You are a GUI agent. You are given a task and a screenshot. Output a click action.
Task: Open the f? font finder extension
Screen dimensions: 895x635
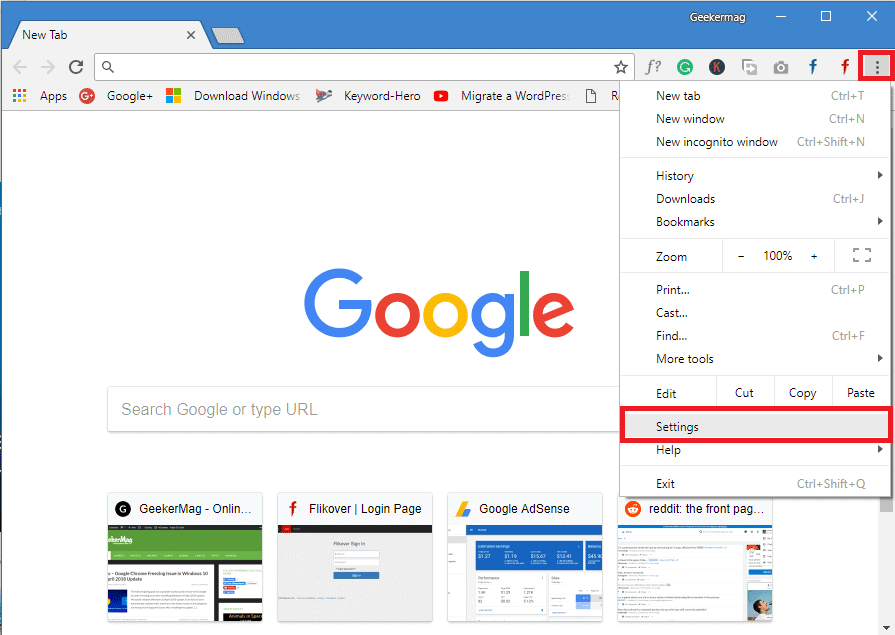[x=653, y=67]
